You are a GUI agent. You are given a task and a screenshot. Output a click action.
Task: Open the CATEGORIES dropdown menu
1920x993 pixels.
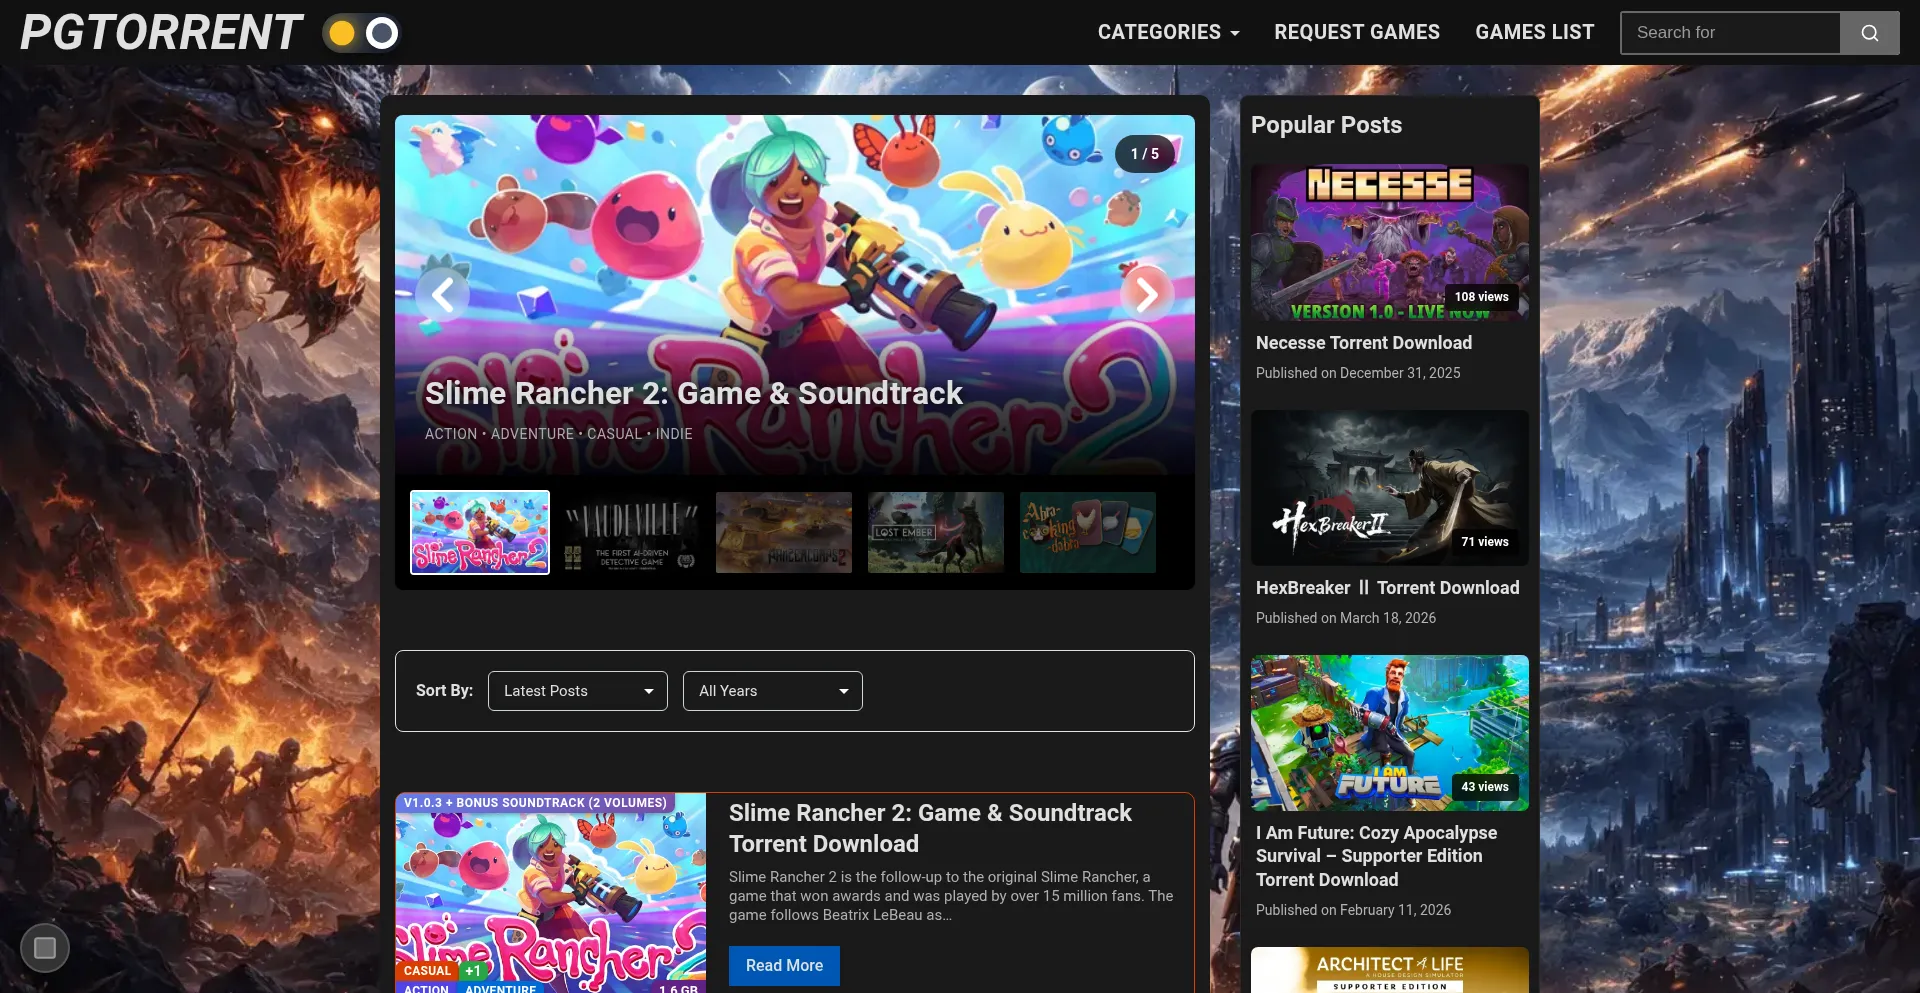[1168, 32]
